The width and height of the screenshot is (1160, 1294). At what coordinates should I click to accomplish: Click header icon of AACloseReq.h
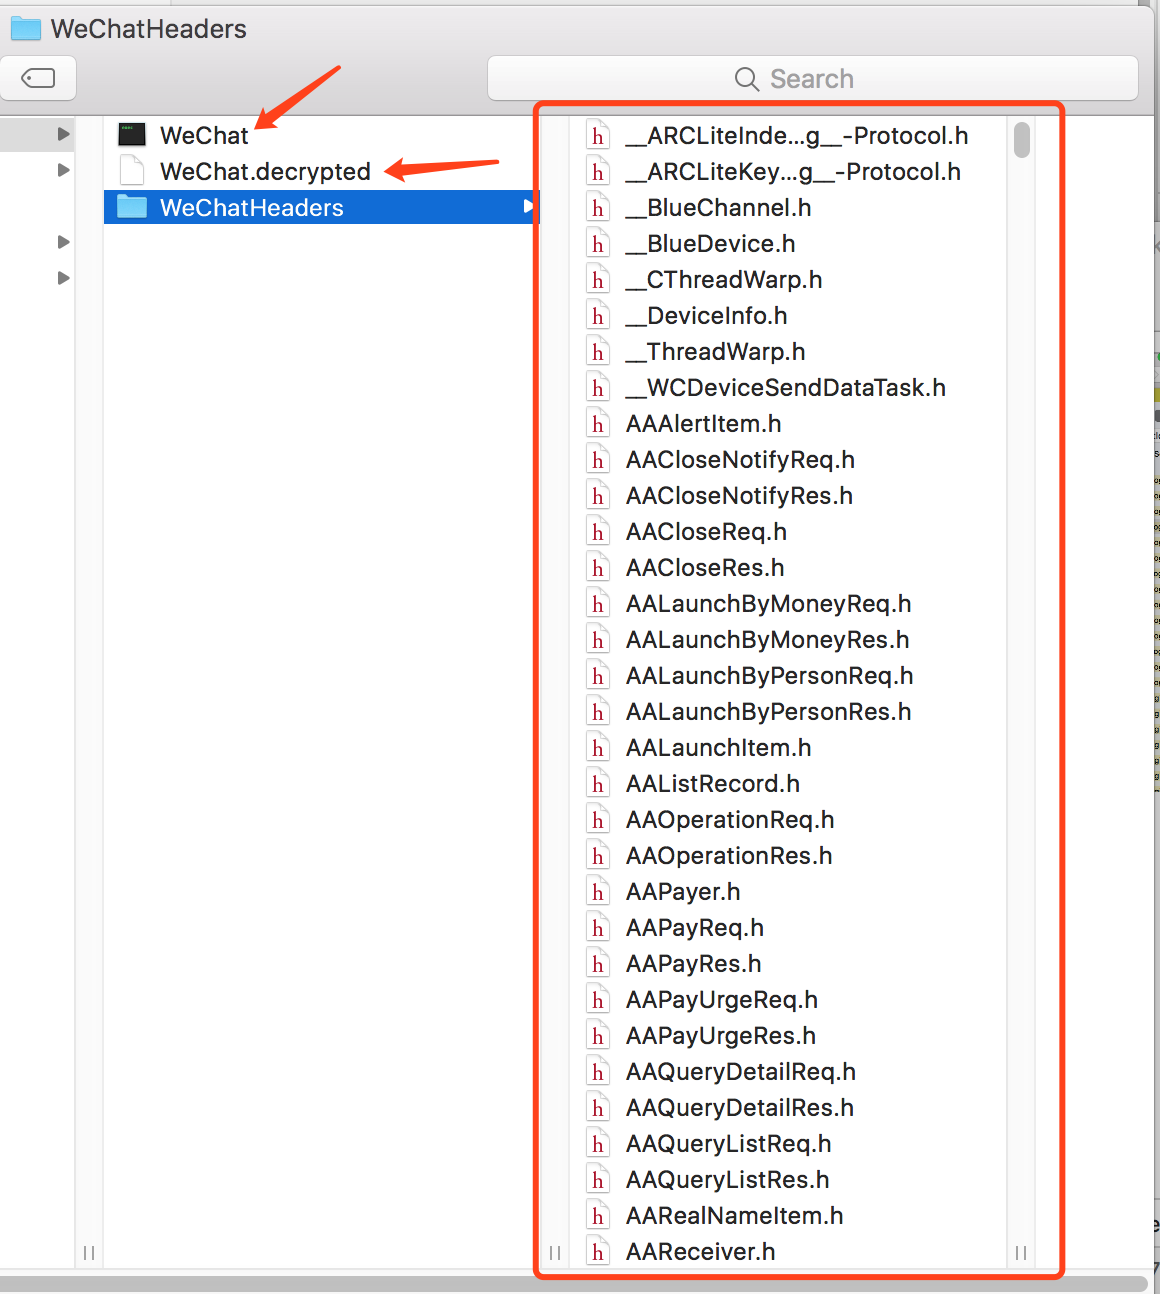pyautogui.click(x=598, y=531)
